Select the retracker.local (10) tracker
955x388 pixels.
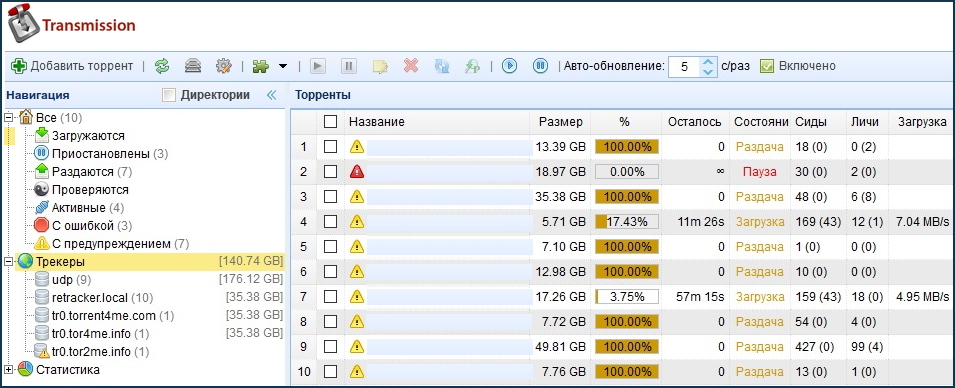94,298
